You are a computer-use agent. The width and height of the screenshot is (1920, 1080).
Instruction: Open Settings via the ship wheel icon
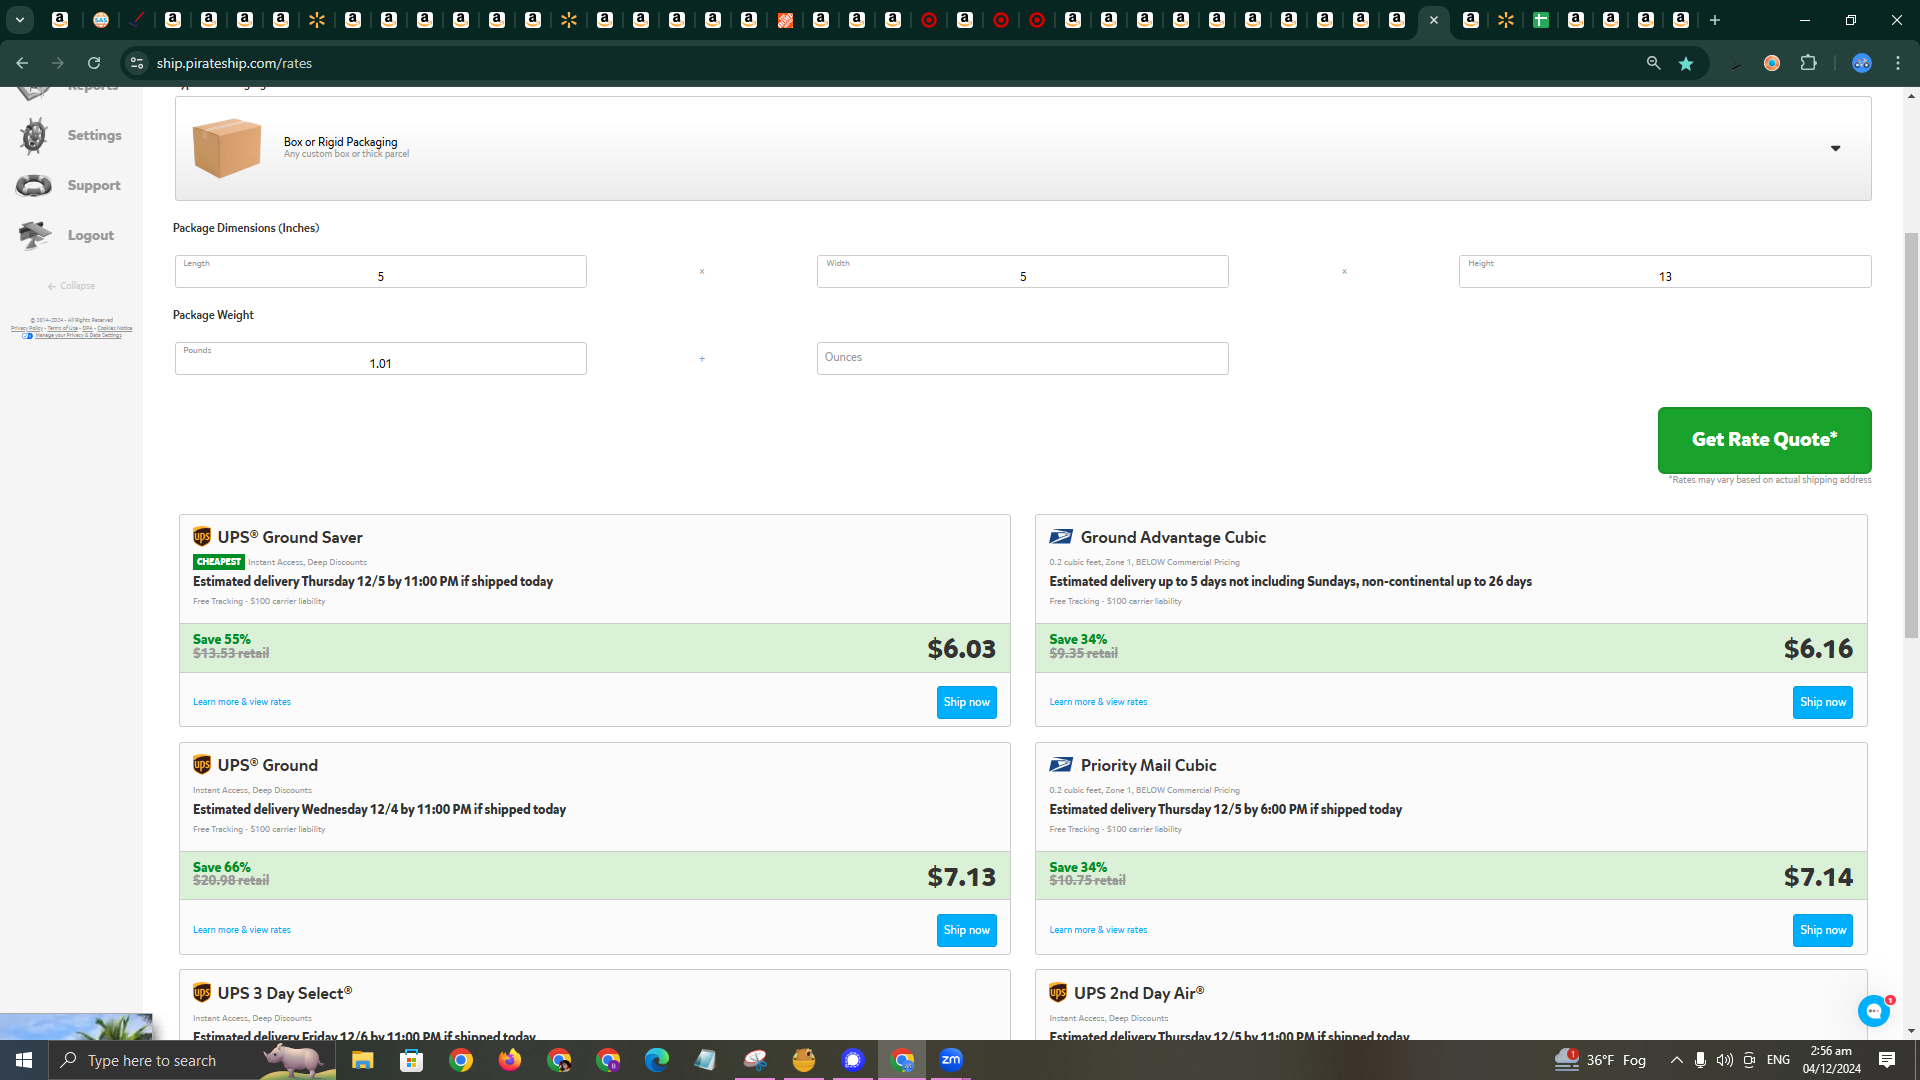(33, 136)
